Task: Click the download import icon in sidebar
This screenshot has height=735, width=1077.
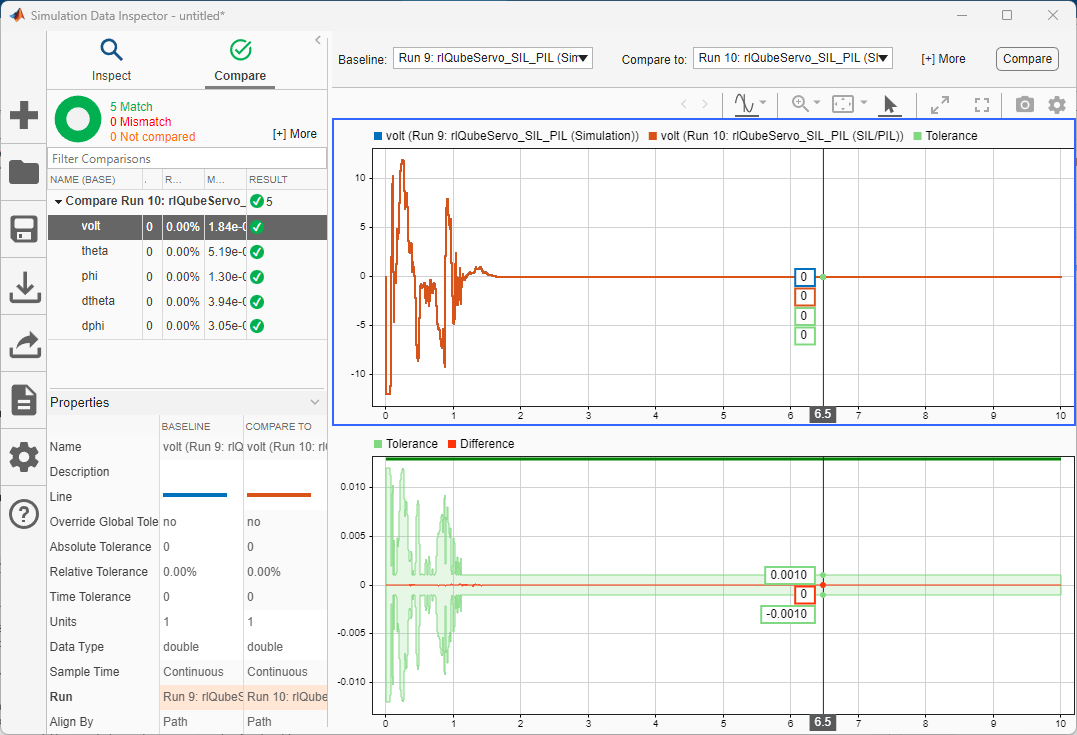Action: click(23, 287)
